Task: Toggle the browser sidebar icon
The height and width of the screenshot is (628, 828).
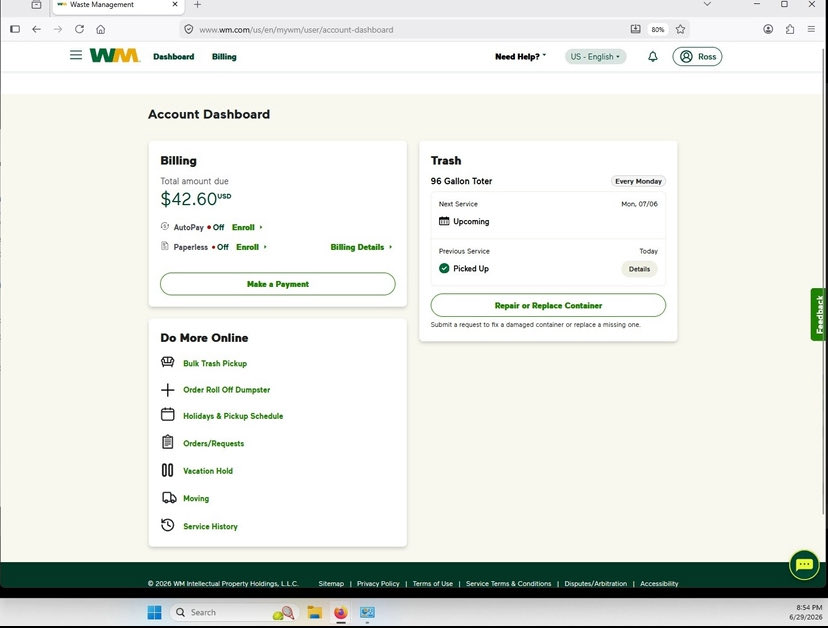Action: [x=15, y=29]
